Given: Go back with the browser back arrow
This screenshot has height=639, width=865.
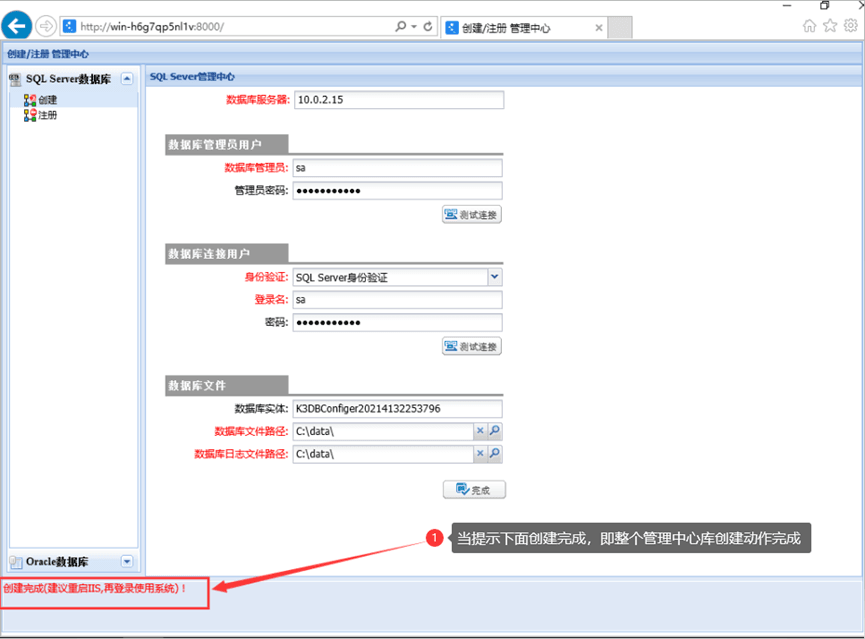Looking at the screenshot, I should (17, 25).
